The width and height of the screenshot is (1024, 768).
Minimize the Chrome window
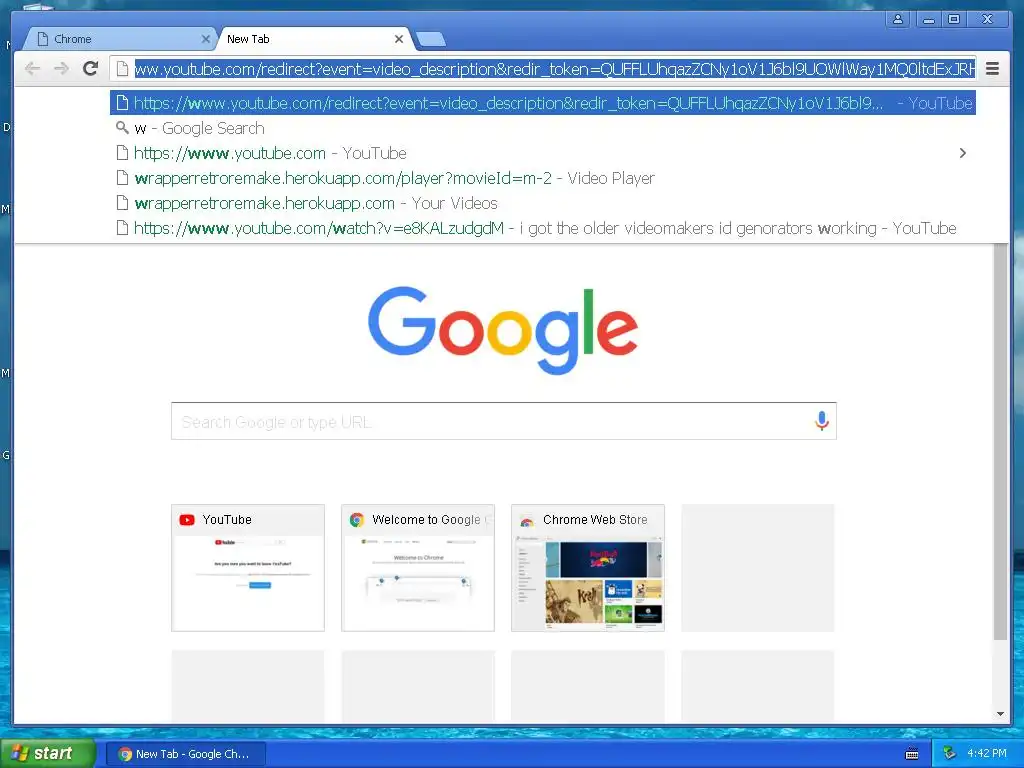pyautogui.click(x=928, y=19)
